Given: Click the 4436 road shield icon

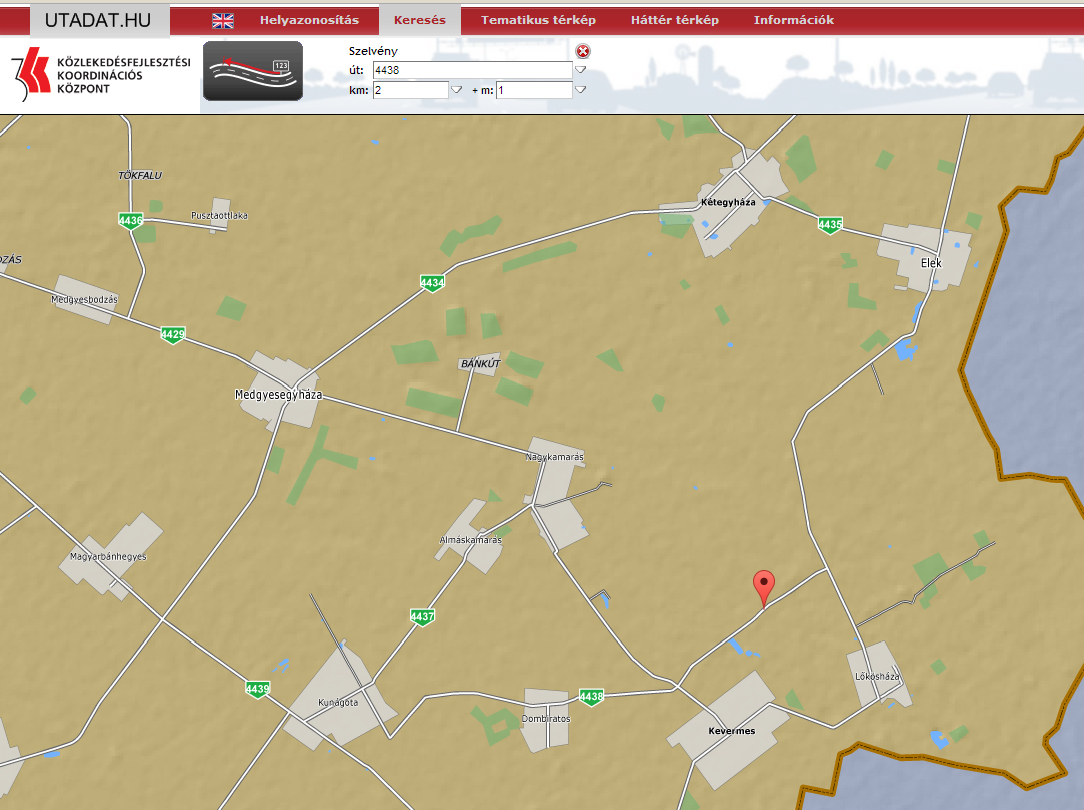Looking at the screenshot, I should (130, 220).
